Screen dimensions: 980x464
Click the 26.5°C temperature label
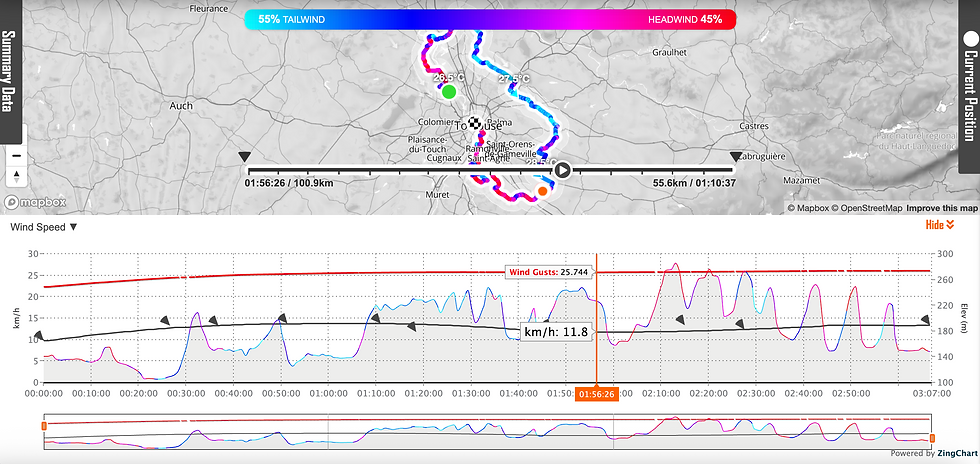449,78
